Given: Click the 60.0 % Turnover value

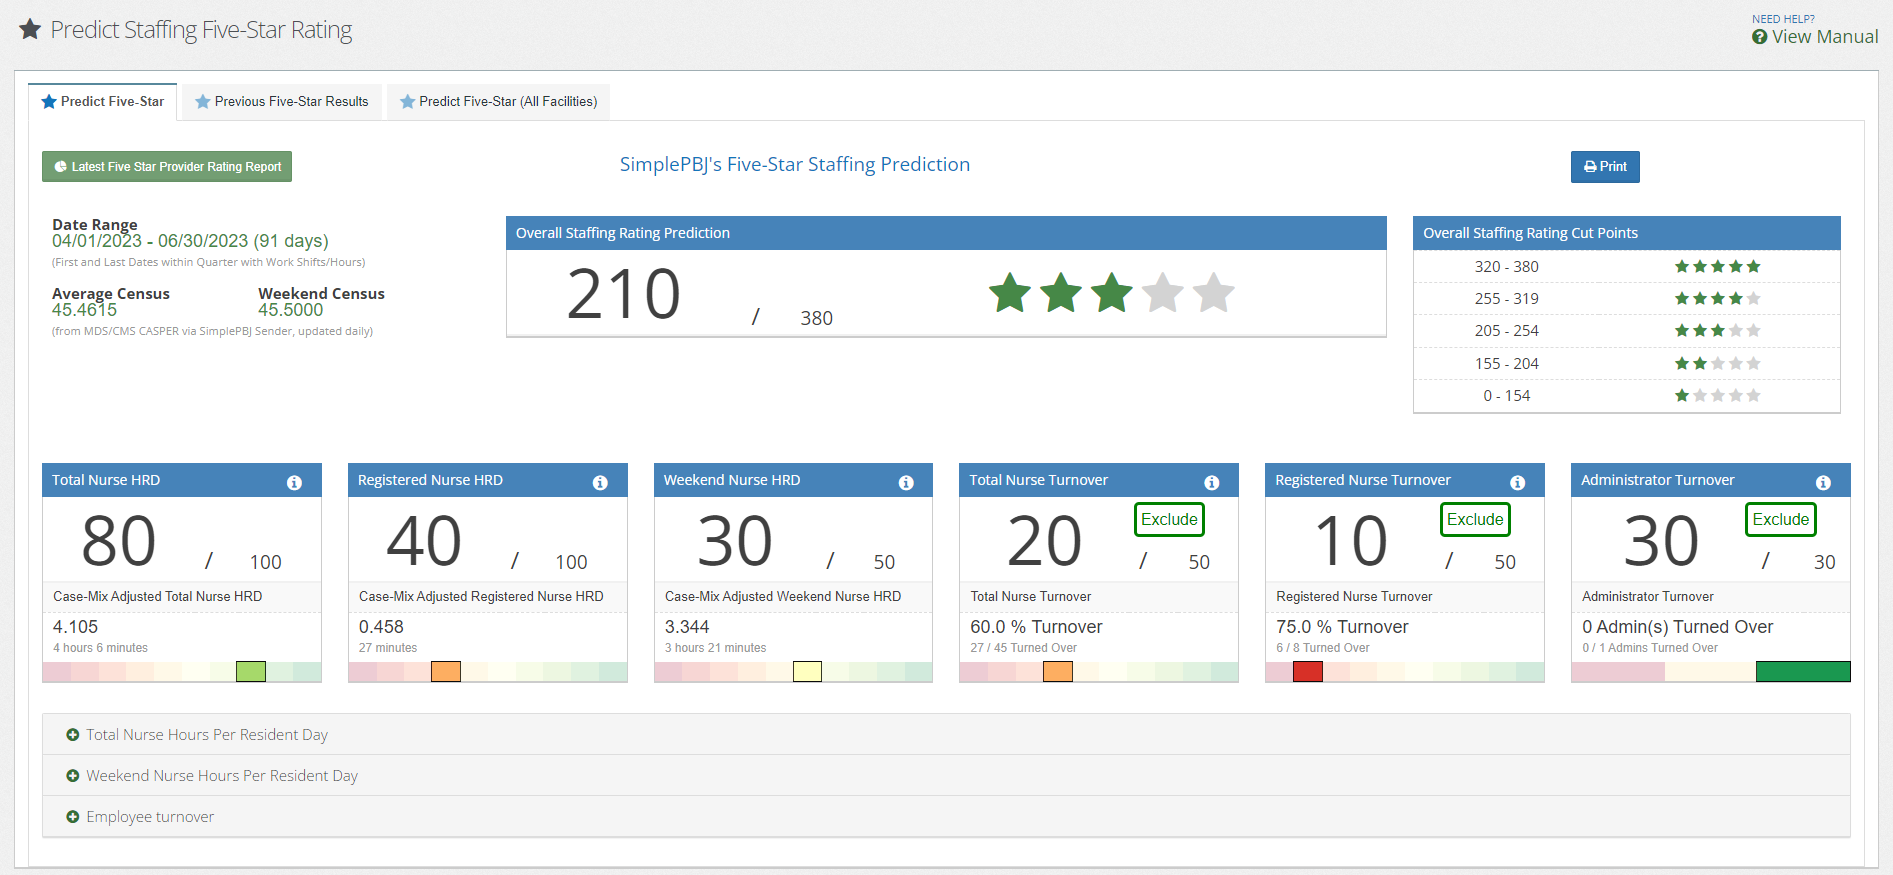Looking at the screenshot, I should coord(1036,627).
